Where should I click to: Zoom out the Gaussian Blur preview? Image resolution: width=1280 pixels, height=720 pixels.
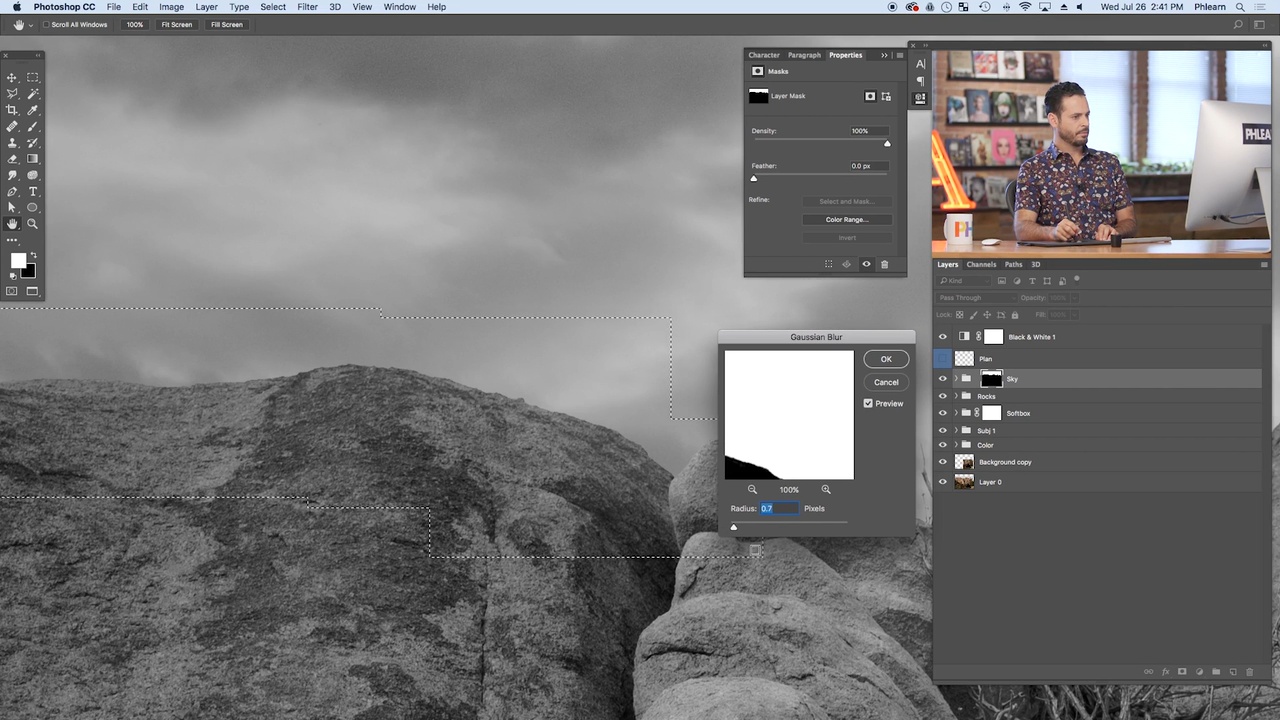tap(752, 489)
